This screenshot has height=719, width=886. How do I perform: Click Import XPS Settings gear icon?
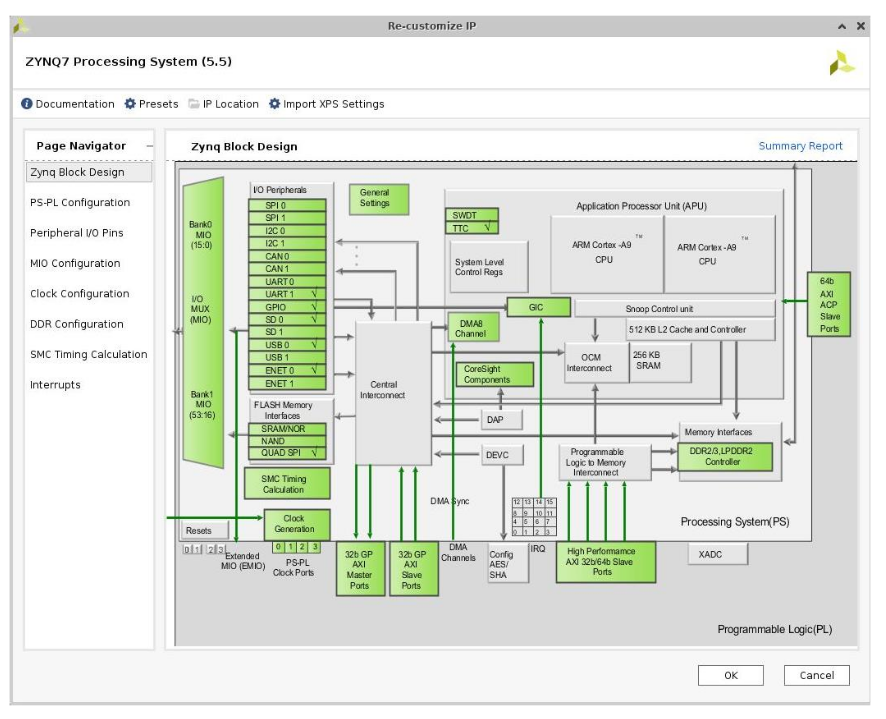click(275, 104)
